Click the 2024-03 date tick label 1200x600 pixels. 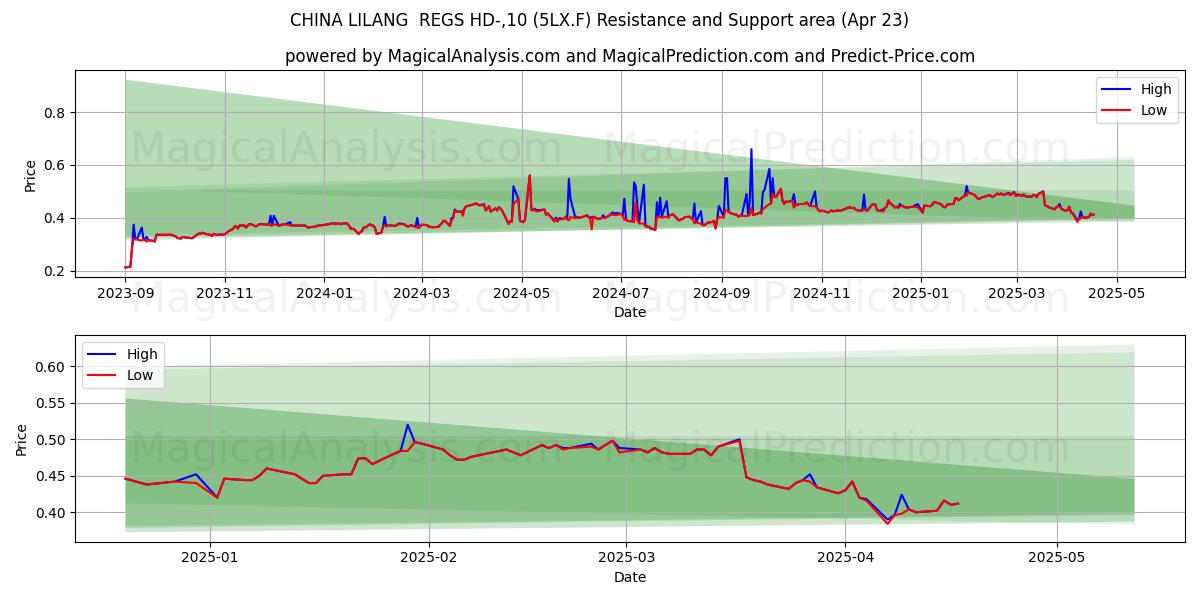tap(422, 294)
